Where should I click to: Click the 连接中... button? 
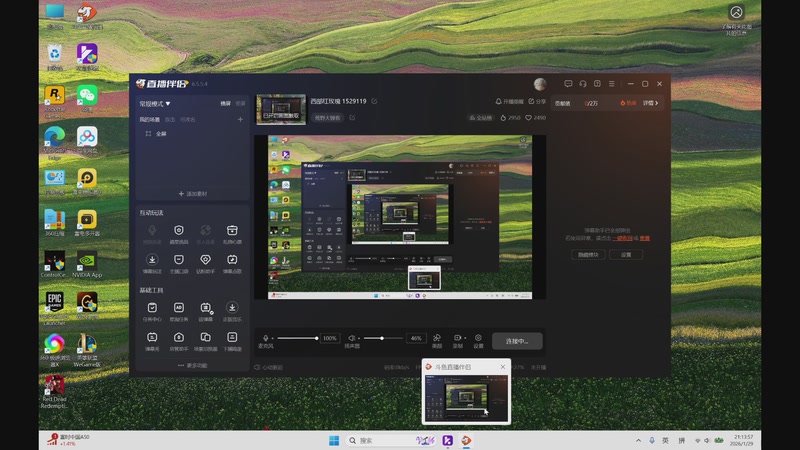tap(517, 341)
